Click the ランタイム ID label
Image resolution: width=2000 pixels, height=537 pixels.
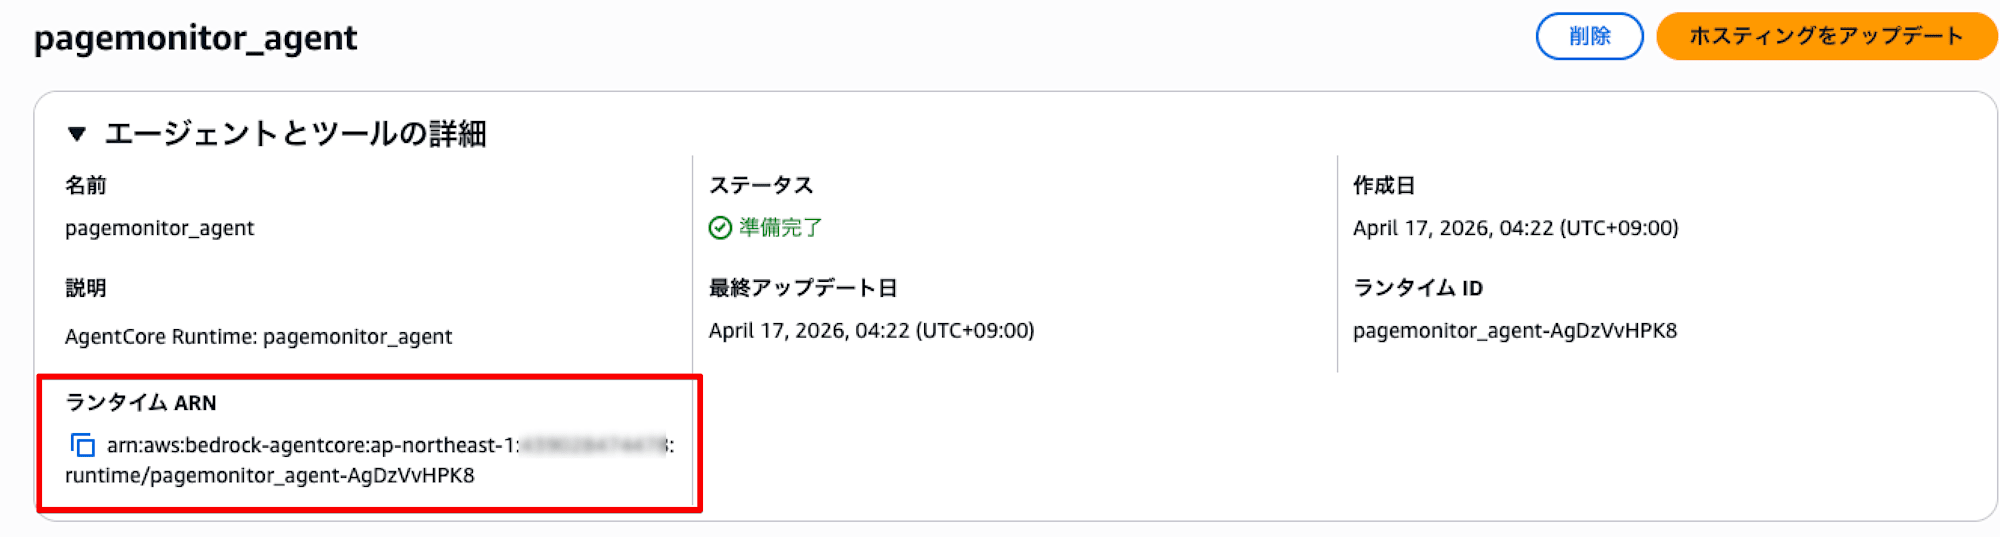coord(1417,288)
